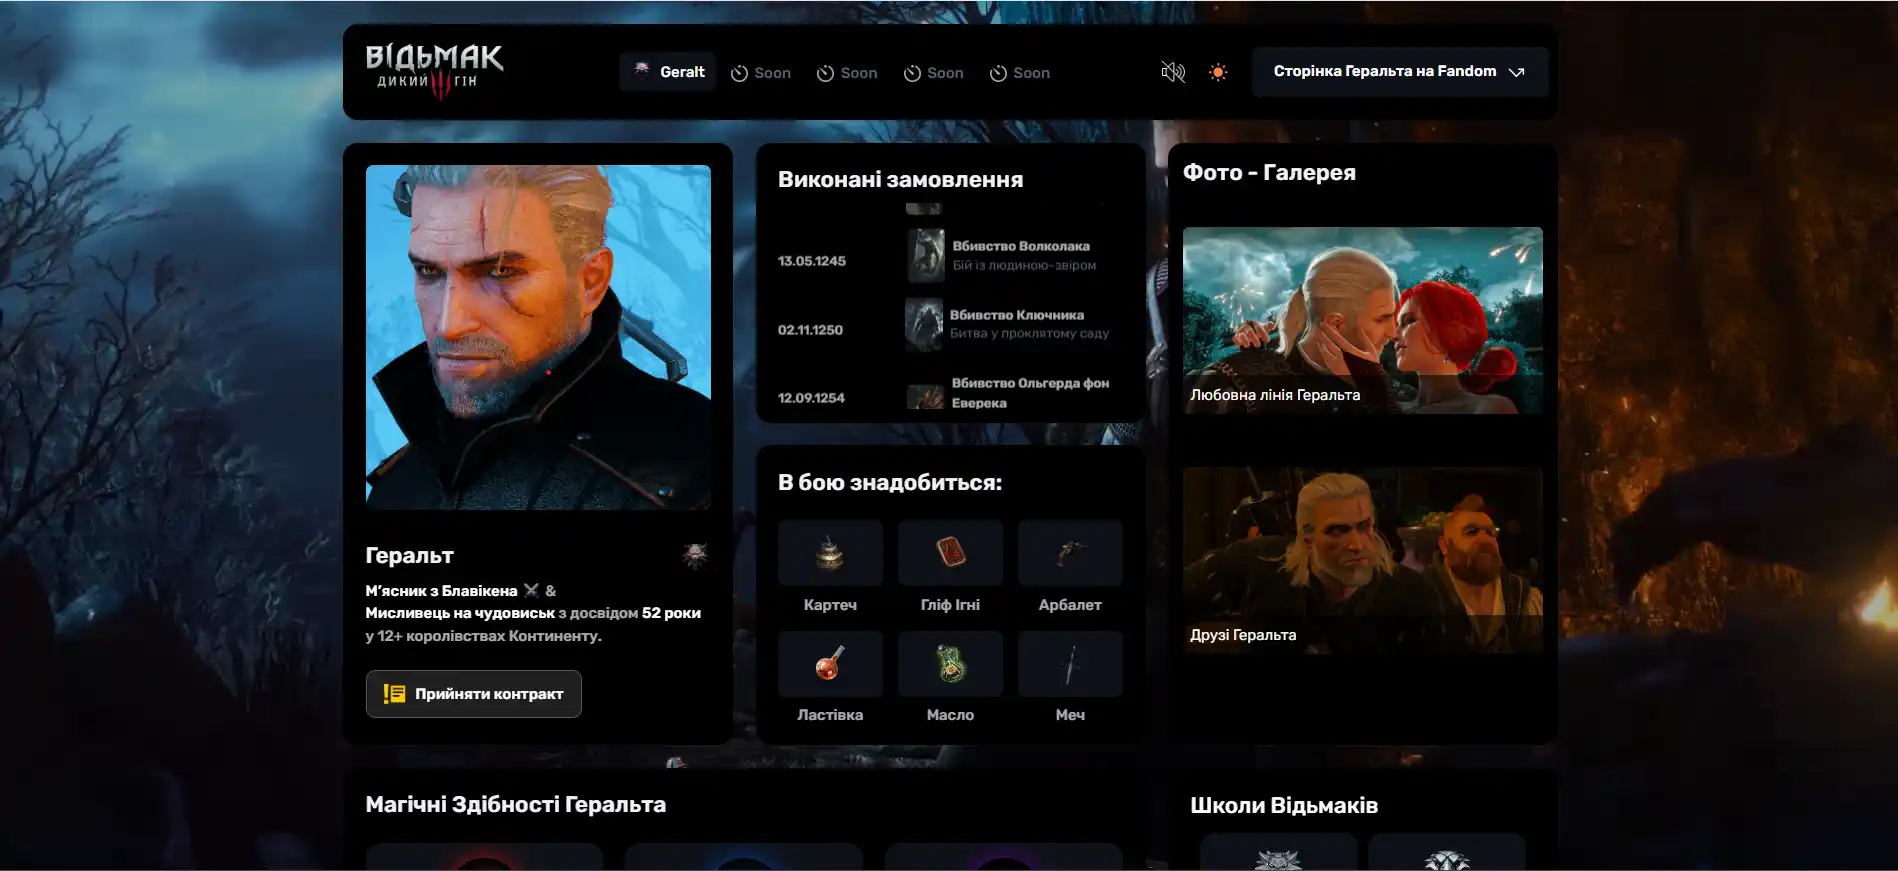Viewport: 1898px width, 871px height.
Task: Open the Друзі Геральта photo
Action: point(1363,560)
